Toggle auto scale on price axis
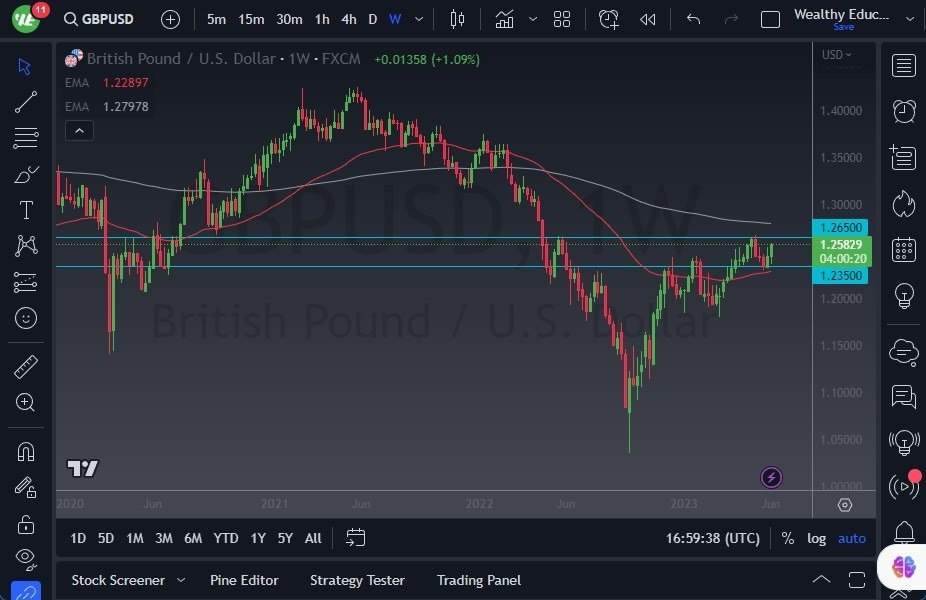 pyautogui.click(x=851, y=538)
